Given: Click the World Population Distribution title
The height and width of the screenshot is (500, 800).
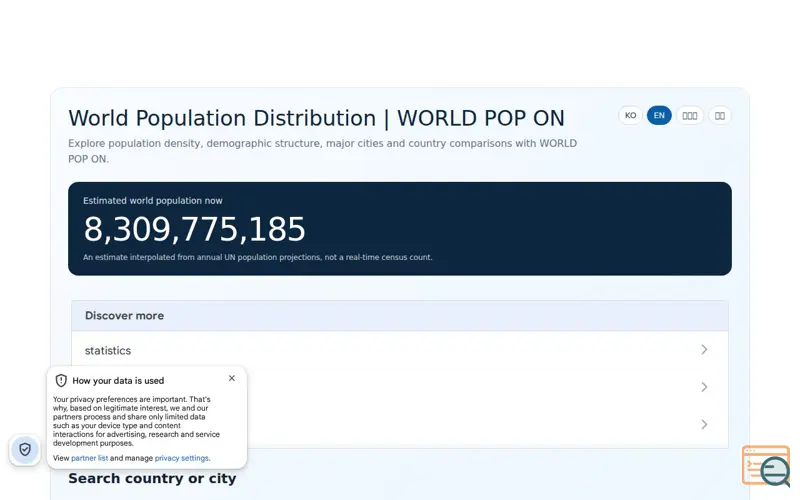Looking at the screenshot, I should click(x=316, y=118).
